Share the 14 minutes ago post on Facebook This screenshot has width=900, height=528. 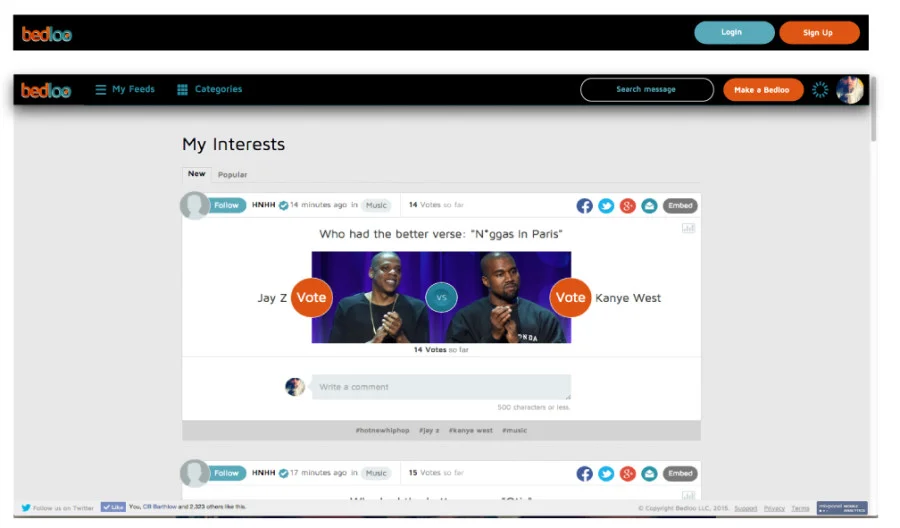584,206
